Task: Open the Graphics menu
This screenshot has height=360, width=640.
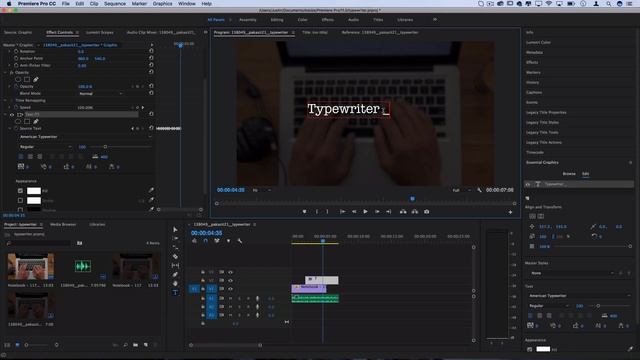Action: (162, 4)
